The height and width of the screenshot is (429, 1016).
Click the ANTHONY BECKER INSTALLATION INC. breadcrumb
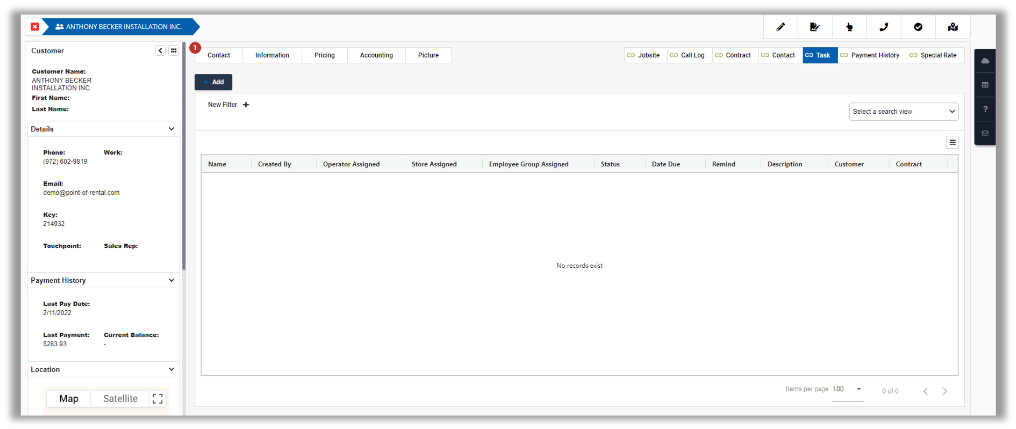(122, 27)
